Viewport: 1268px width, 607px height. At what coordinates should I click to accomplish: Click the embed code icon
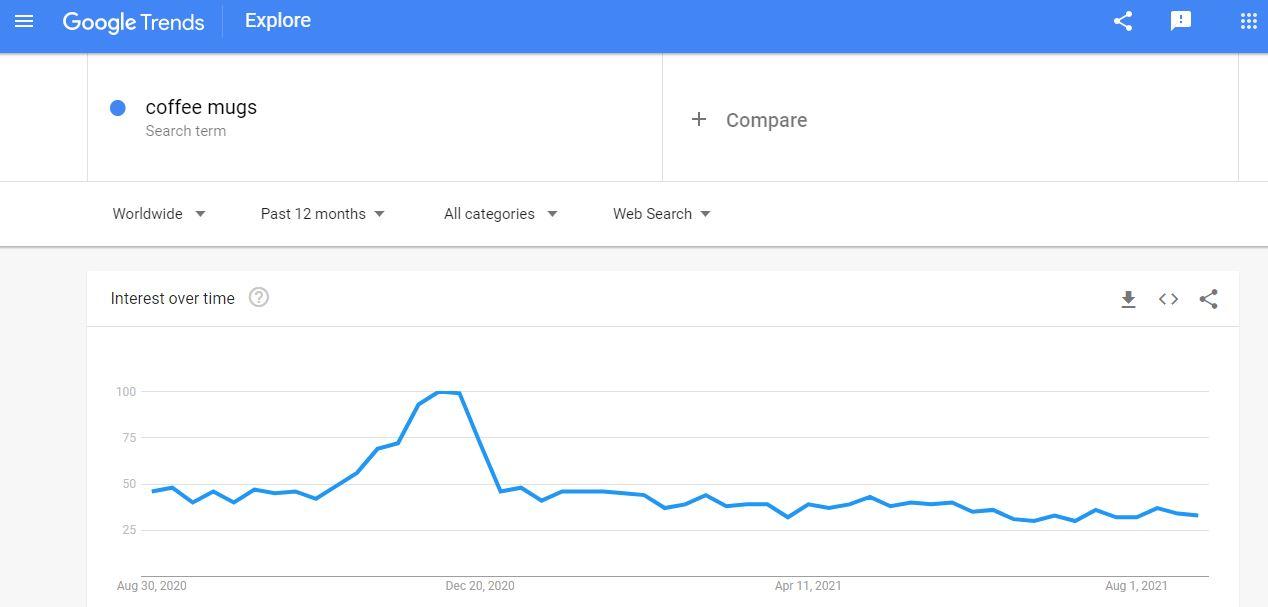coord(1168,299)
